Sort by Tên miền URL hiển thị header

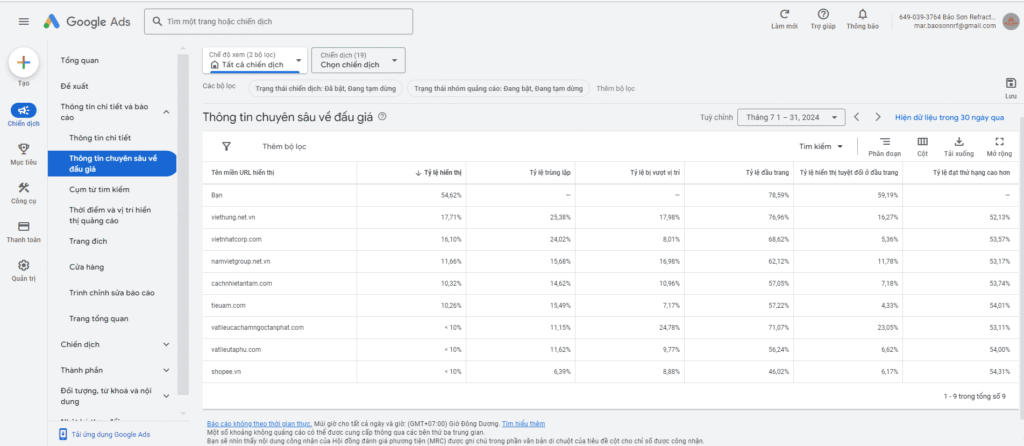(x=244, y=173)
